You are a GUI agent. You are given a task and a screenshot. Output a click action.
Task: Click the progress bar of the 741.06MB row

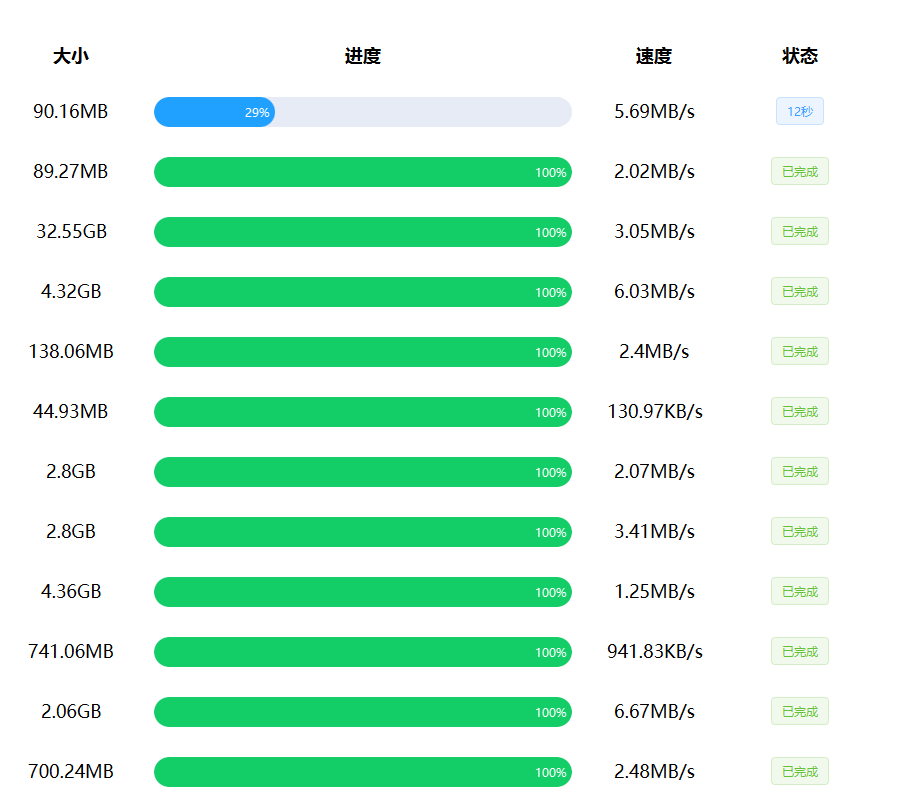pyautogui.click(x=363, y=652)
